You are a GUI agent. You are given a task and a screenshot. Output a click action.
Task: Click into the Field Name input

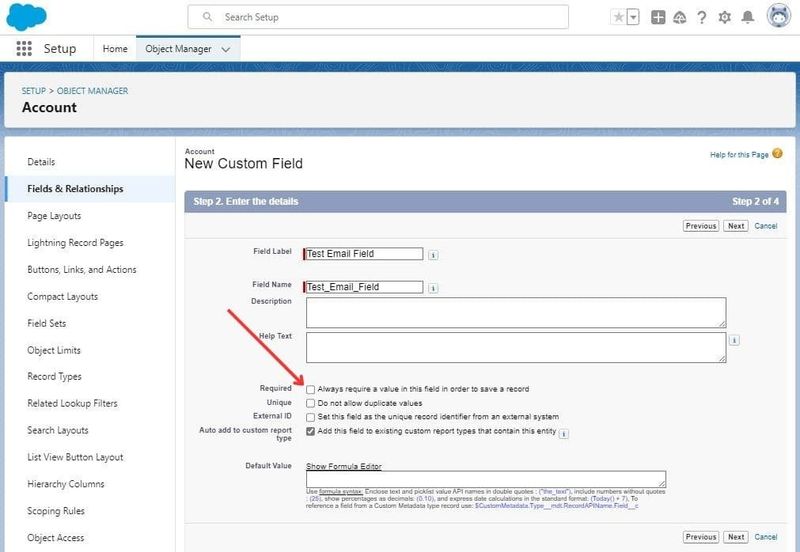(363, 287)
